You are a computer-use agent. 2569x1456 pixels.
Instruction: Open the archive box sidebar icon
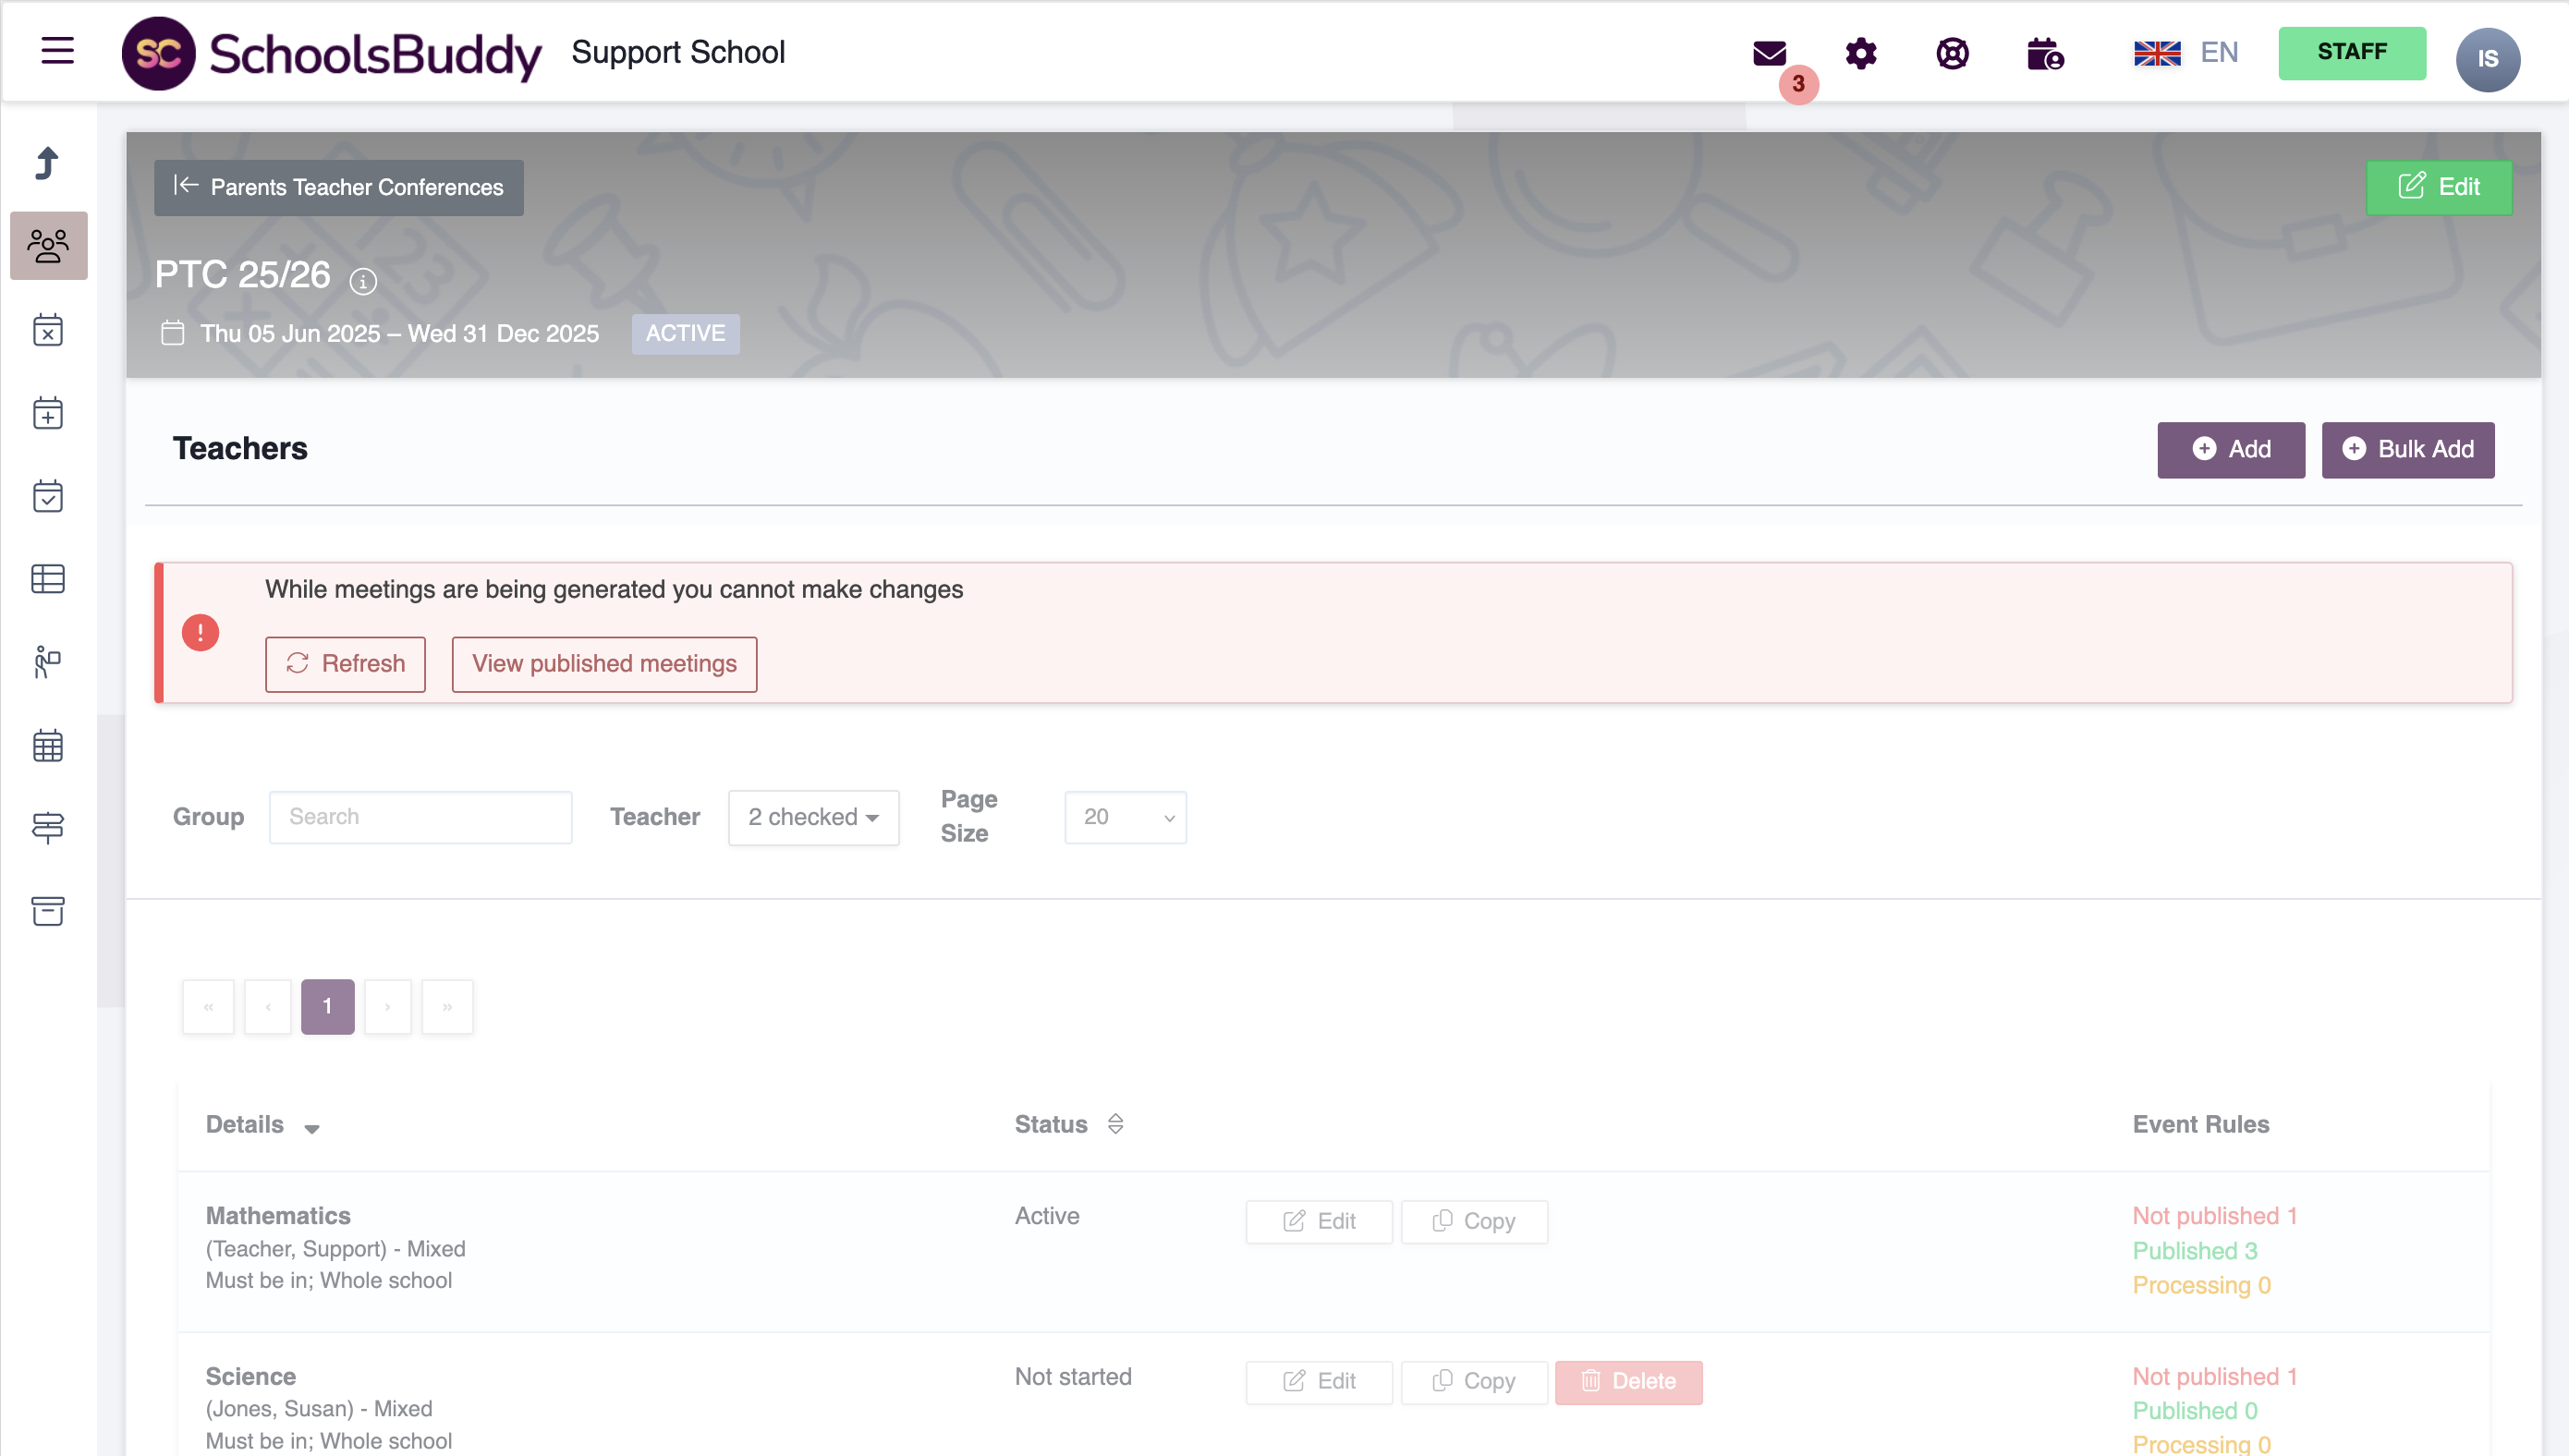(x=48, y=911)
